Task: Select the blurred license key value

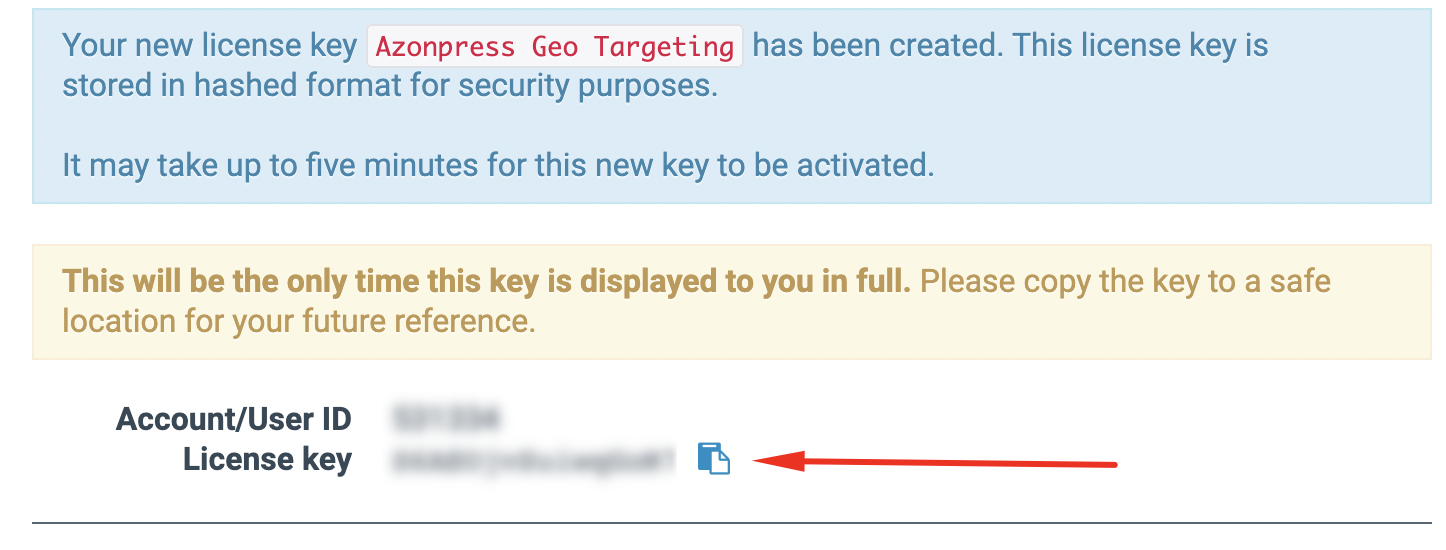Action: point(534,460)
